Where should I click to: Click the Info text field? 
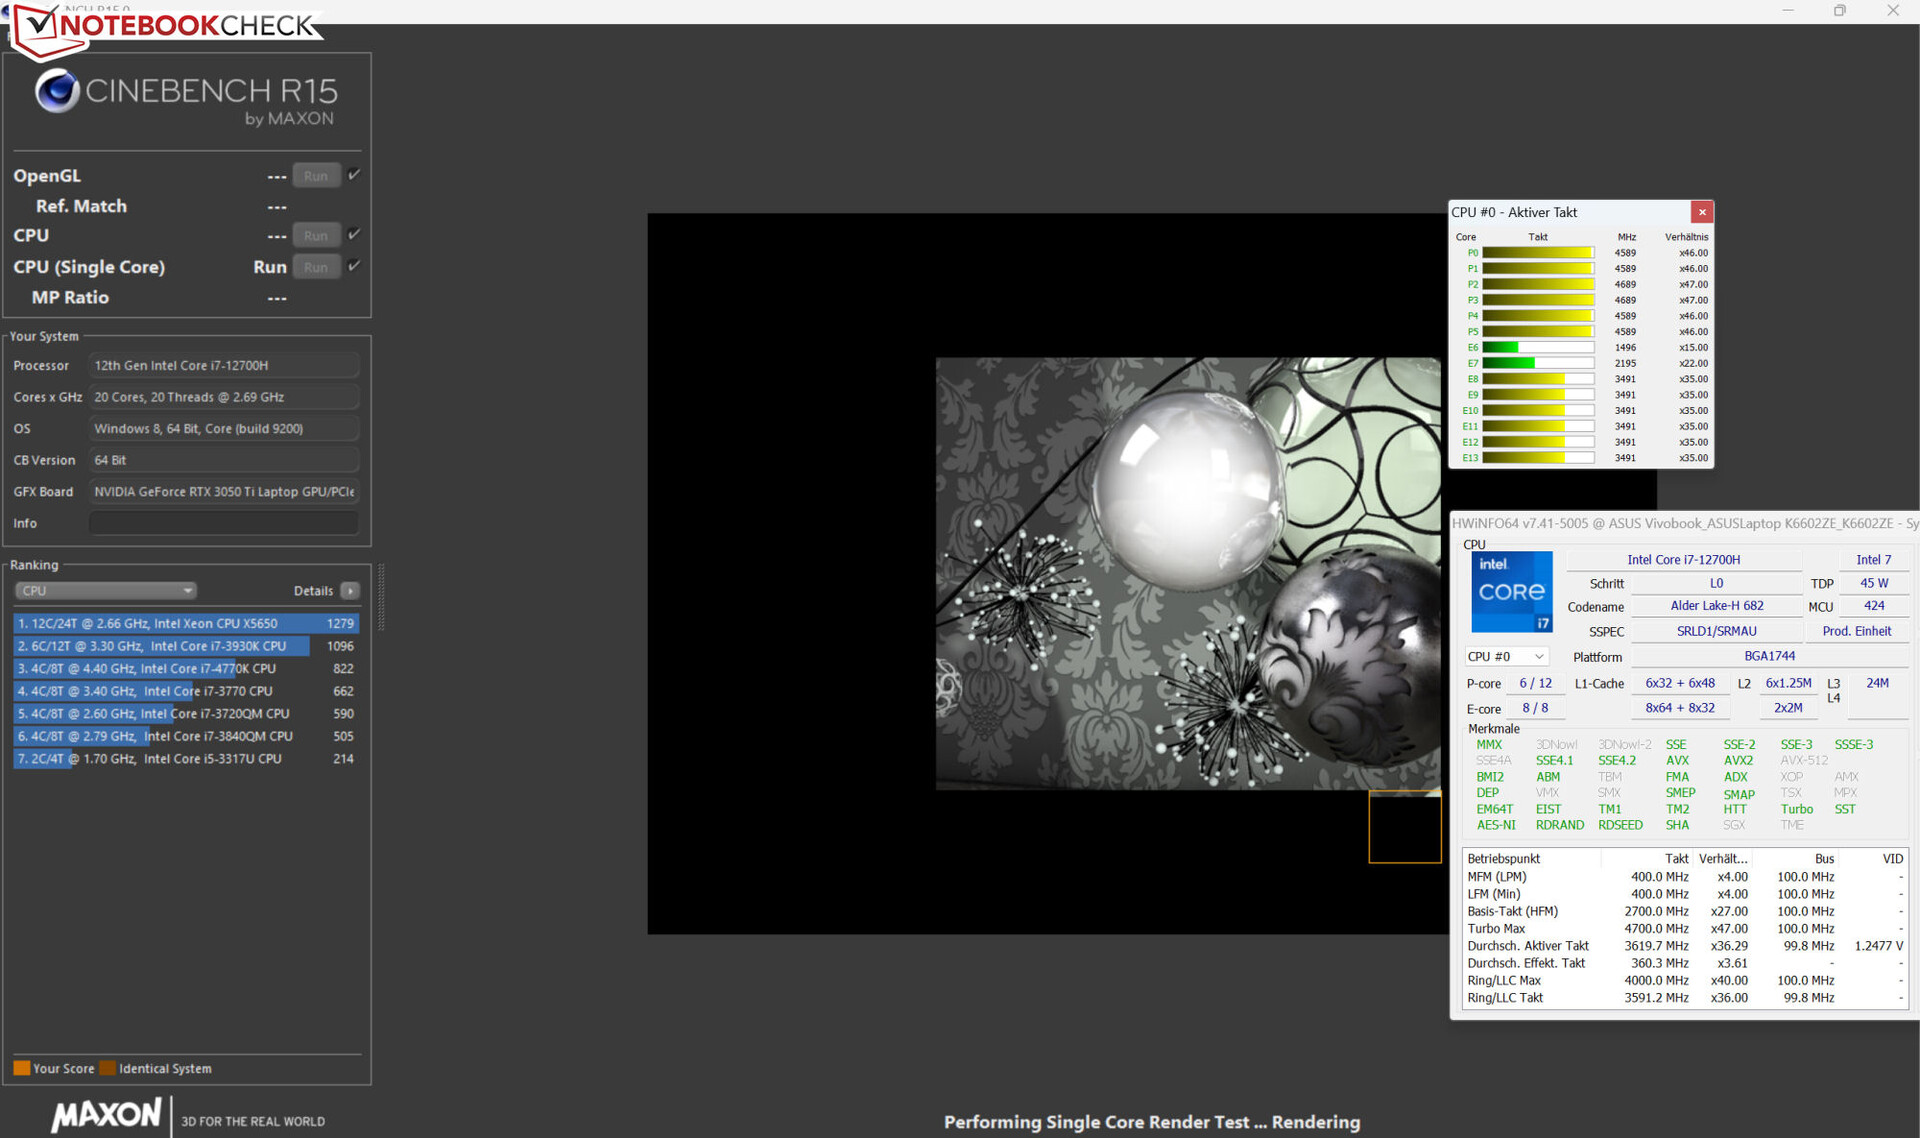click(x=223, y=523)
